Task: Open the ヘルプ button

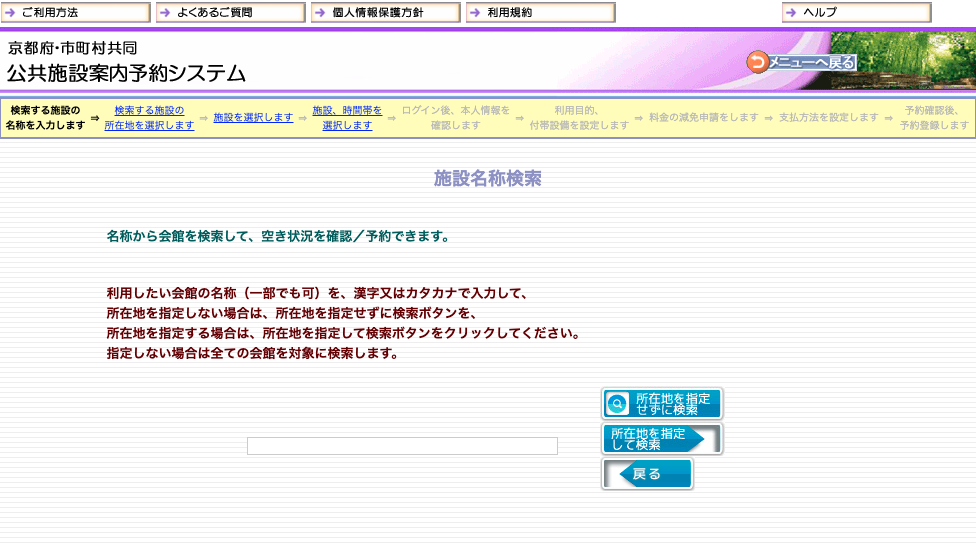Action: click(856, 12)
